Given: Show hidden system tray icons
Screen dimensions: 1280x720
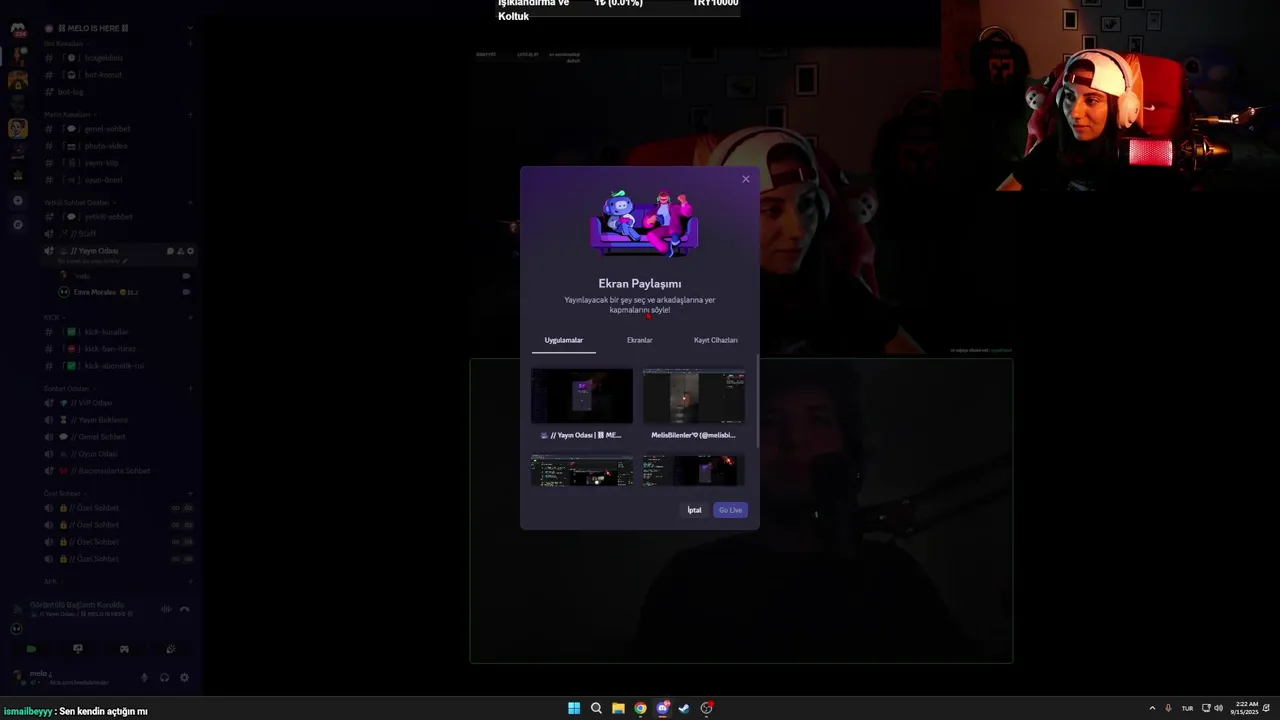Looking at the screenshot, I should pyautogui.click(x=1152, y=708).
